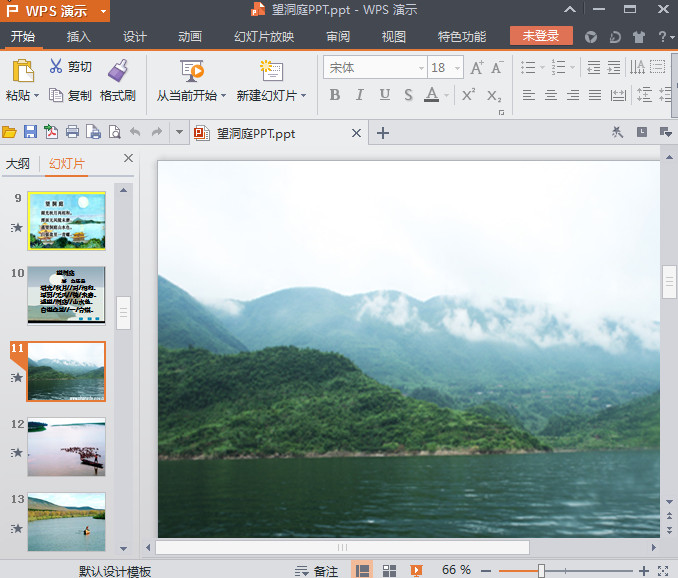Image resolution: width=678 pixels, height=578 pixels.
Task: Export to PDF icon in quick toolbar
Action: tap(51, 132)
